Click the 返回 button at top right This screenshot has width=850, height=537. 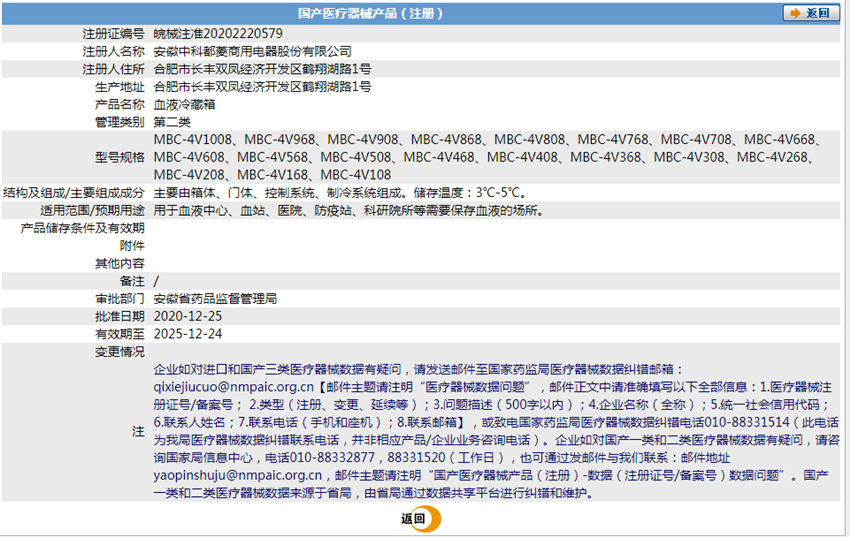(x=811, y=13)
